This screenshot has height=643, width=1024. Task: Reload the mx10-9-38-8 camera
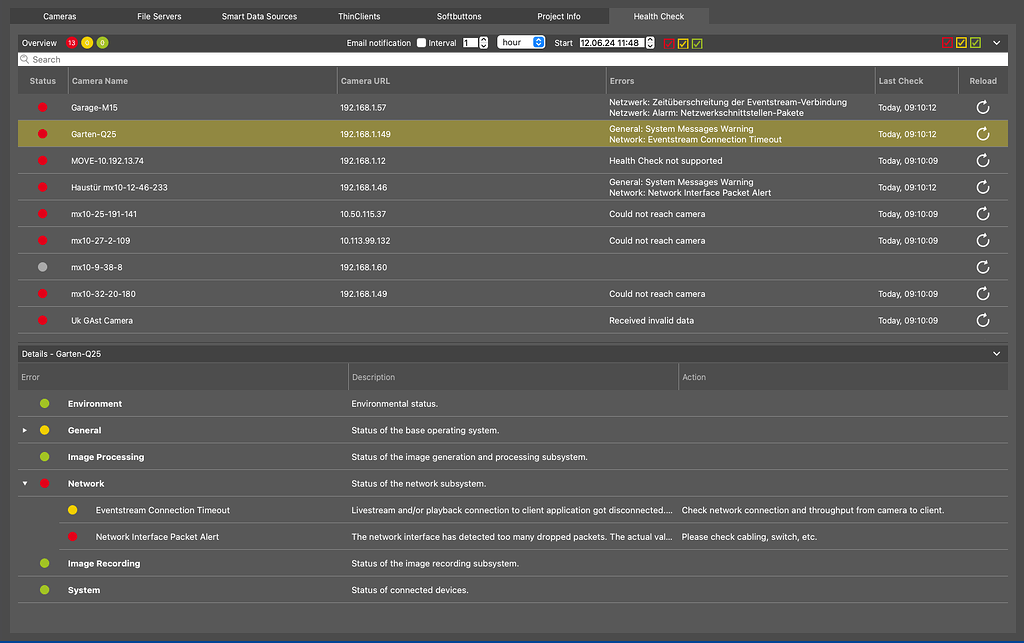pyautogui.click(x=982, y=267)
